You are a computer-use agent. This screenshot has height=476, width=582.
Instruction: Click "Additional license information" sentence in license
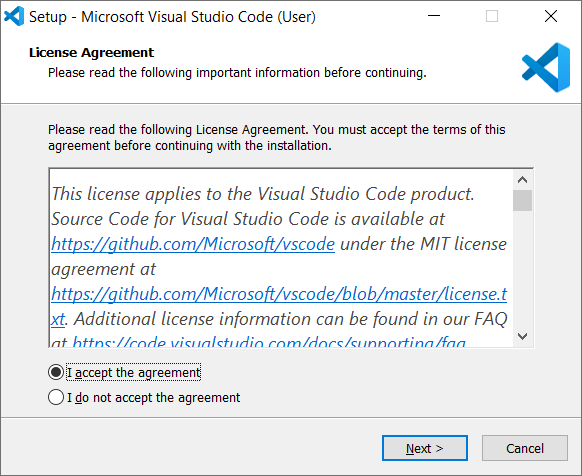point(290,319)
